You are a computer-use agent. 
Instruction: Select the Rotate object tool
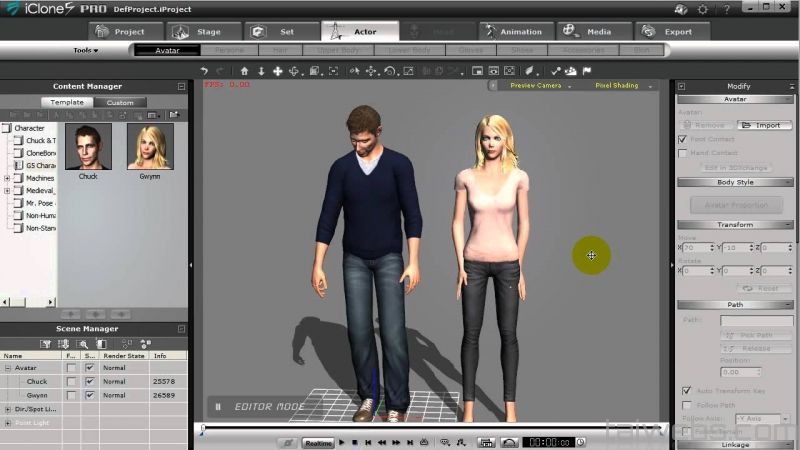point(390,71)
